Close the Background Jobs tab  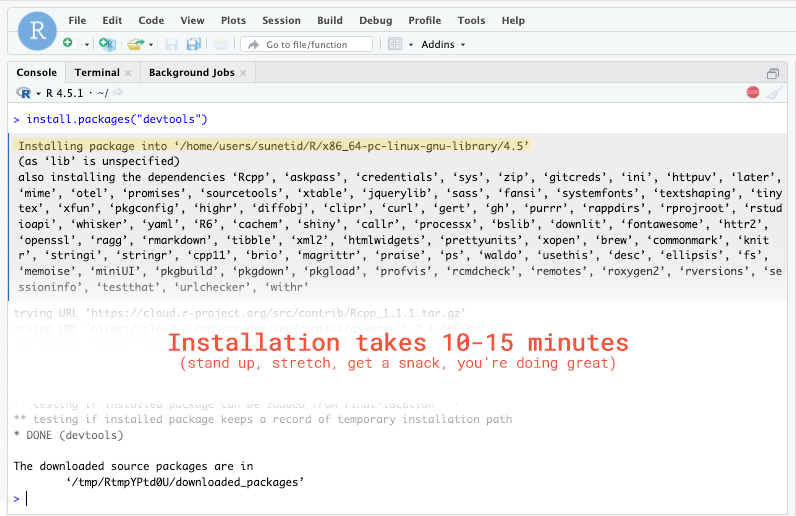pos(243,73)
